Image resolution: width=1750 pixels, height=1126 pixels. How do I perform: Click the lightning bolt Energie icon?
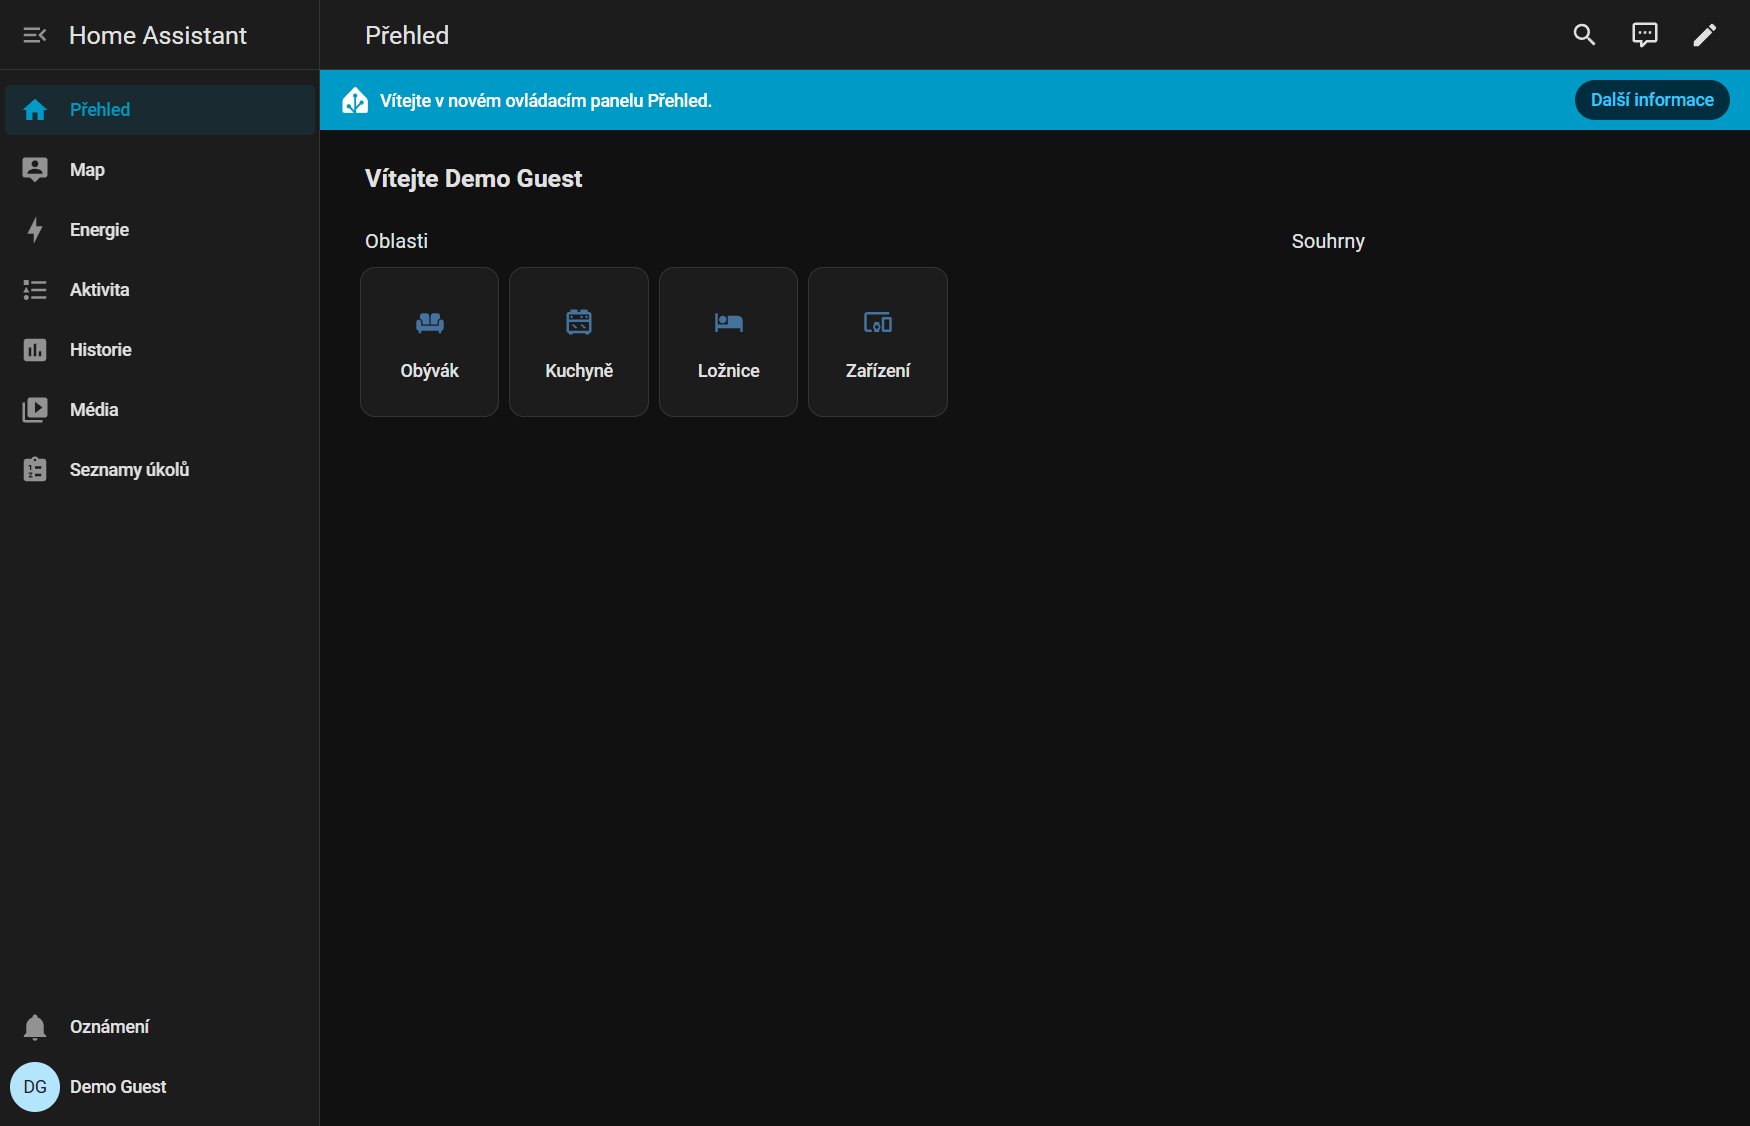35,230
